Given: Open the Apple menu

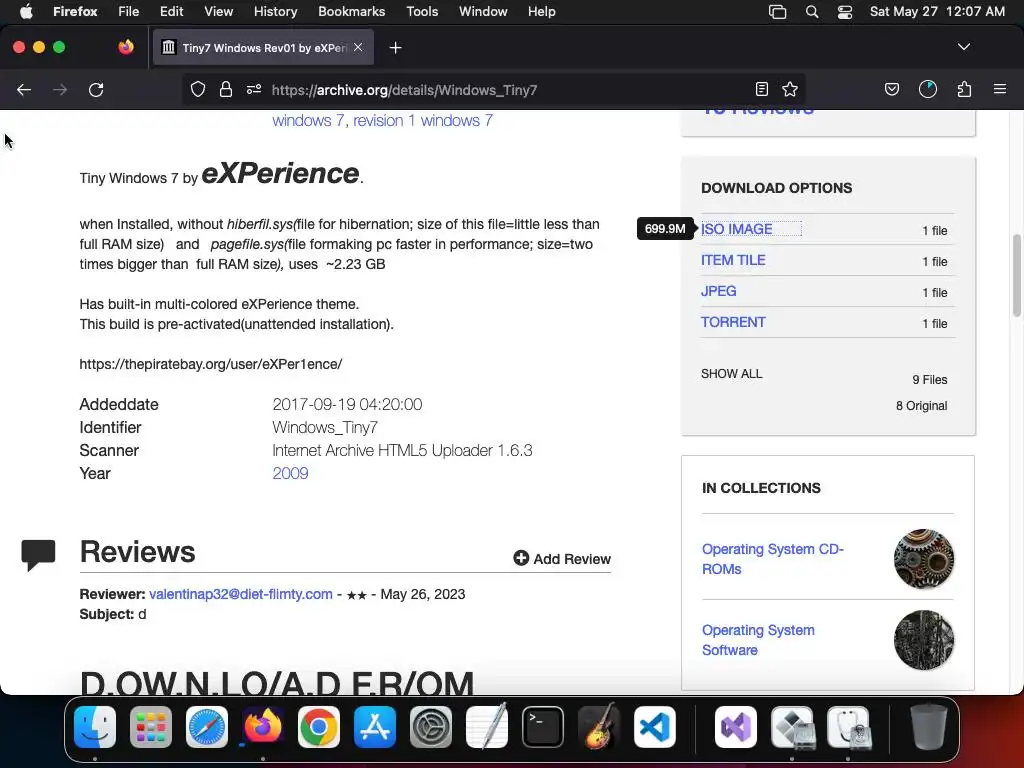Looking at the screenshot, I should coord(26,12).
